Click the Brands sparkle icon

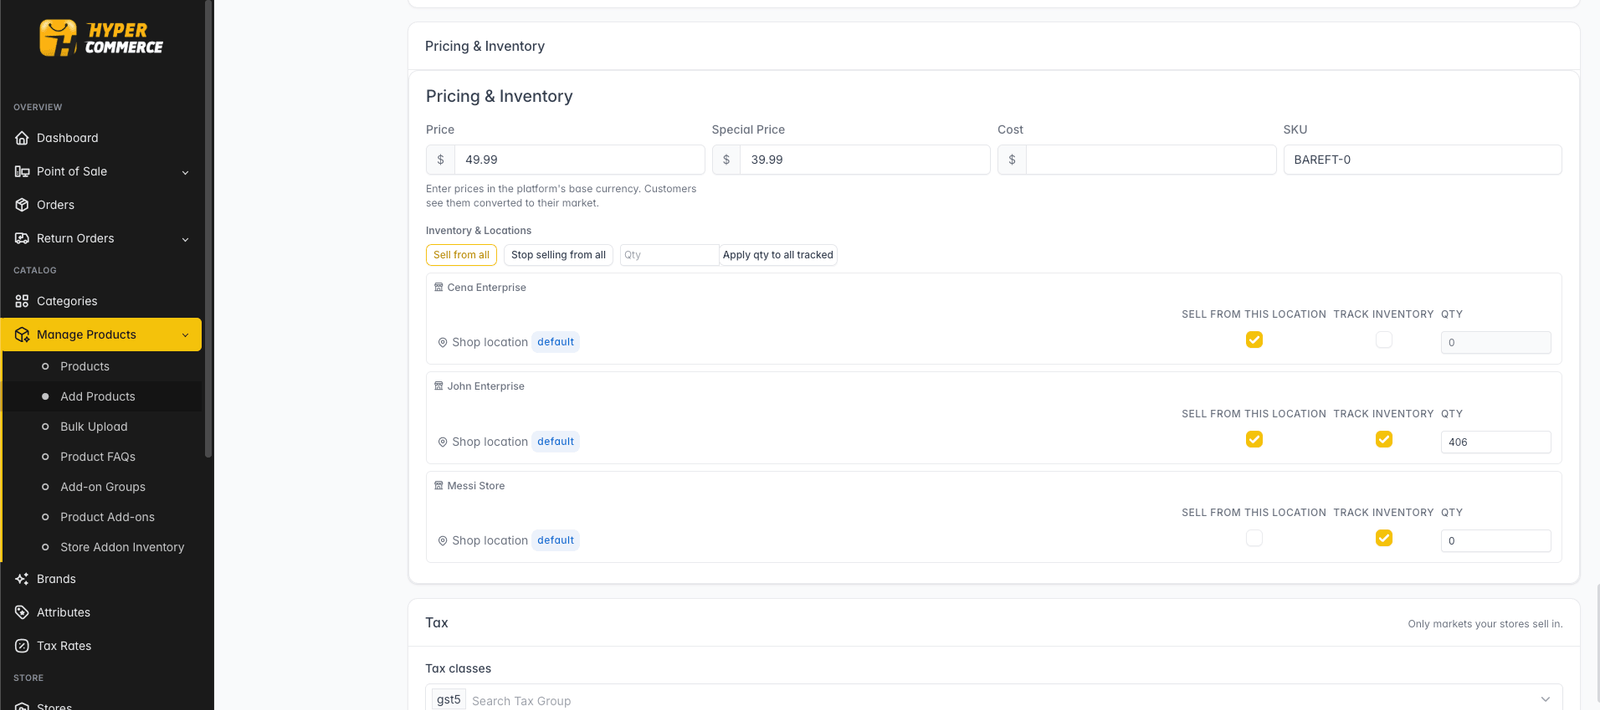(x=22, y=579)
